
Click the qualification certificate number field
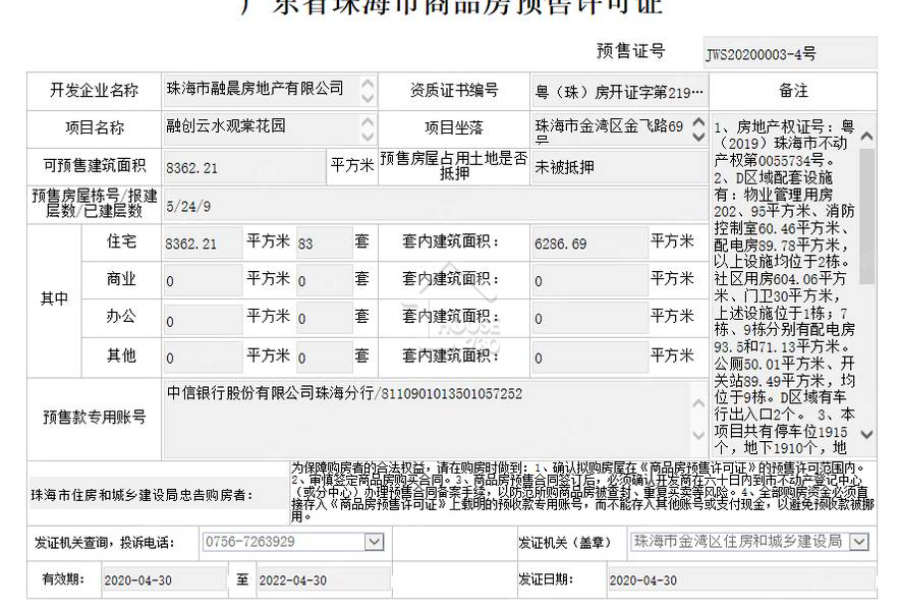[x=619, y=91]
